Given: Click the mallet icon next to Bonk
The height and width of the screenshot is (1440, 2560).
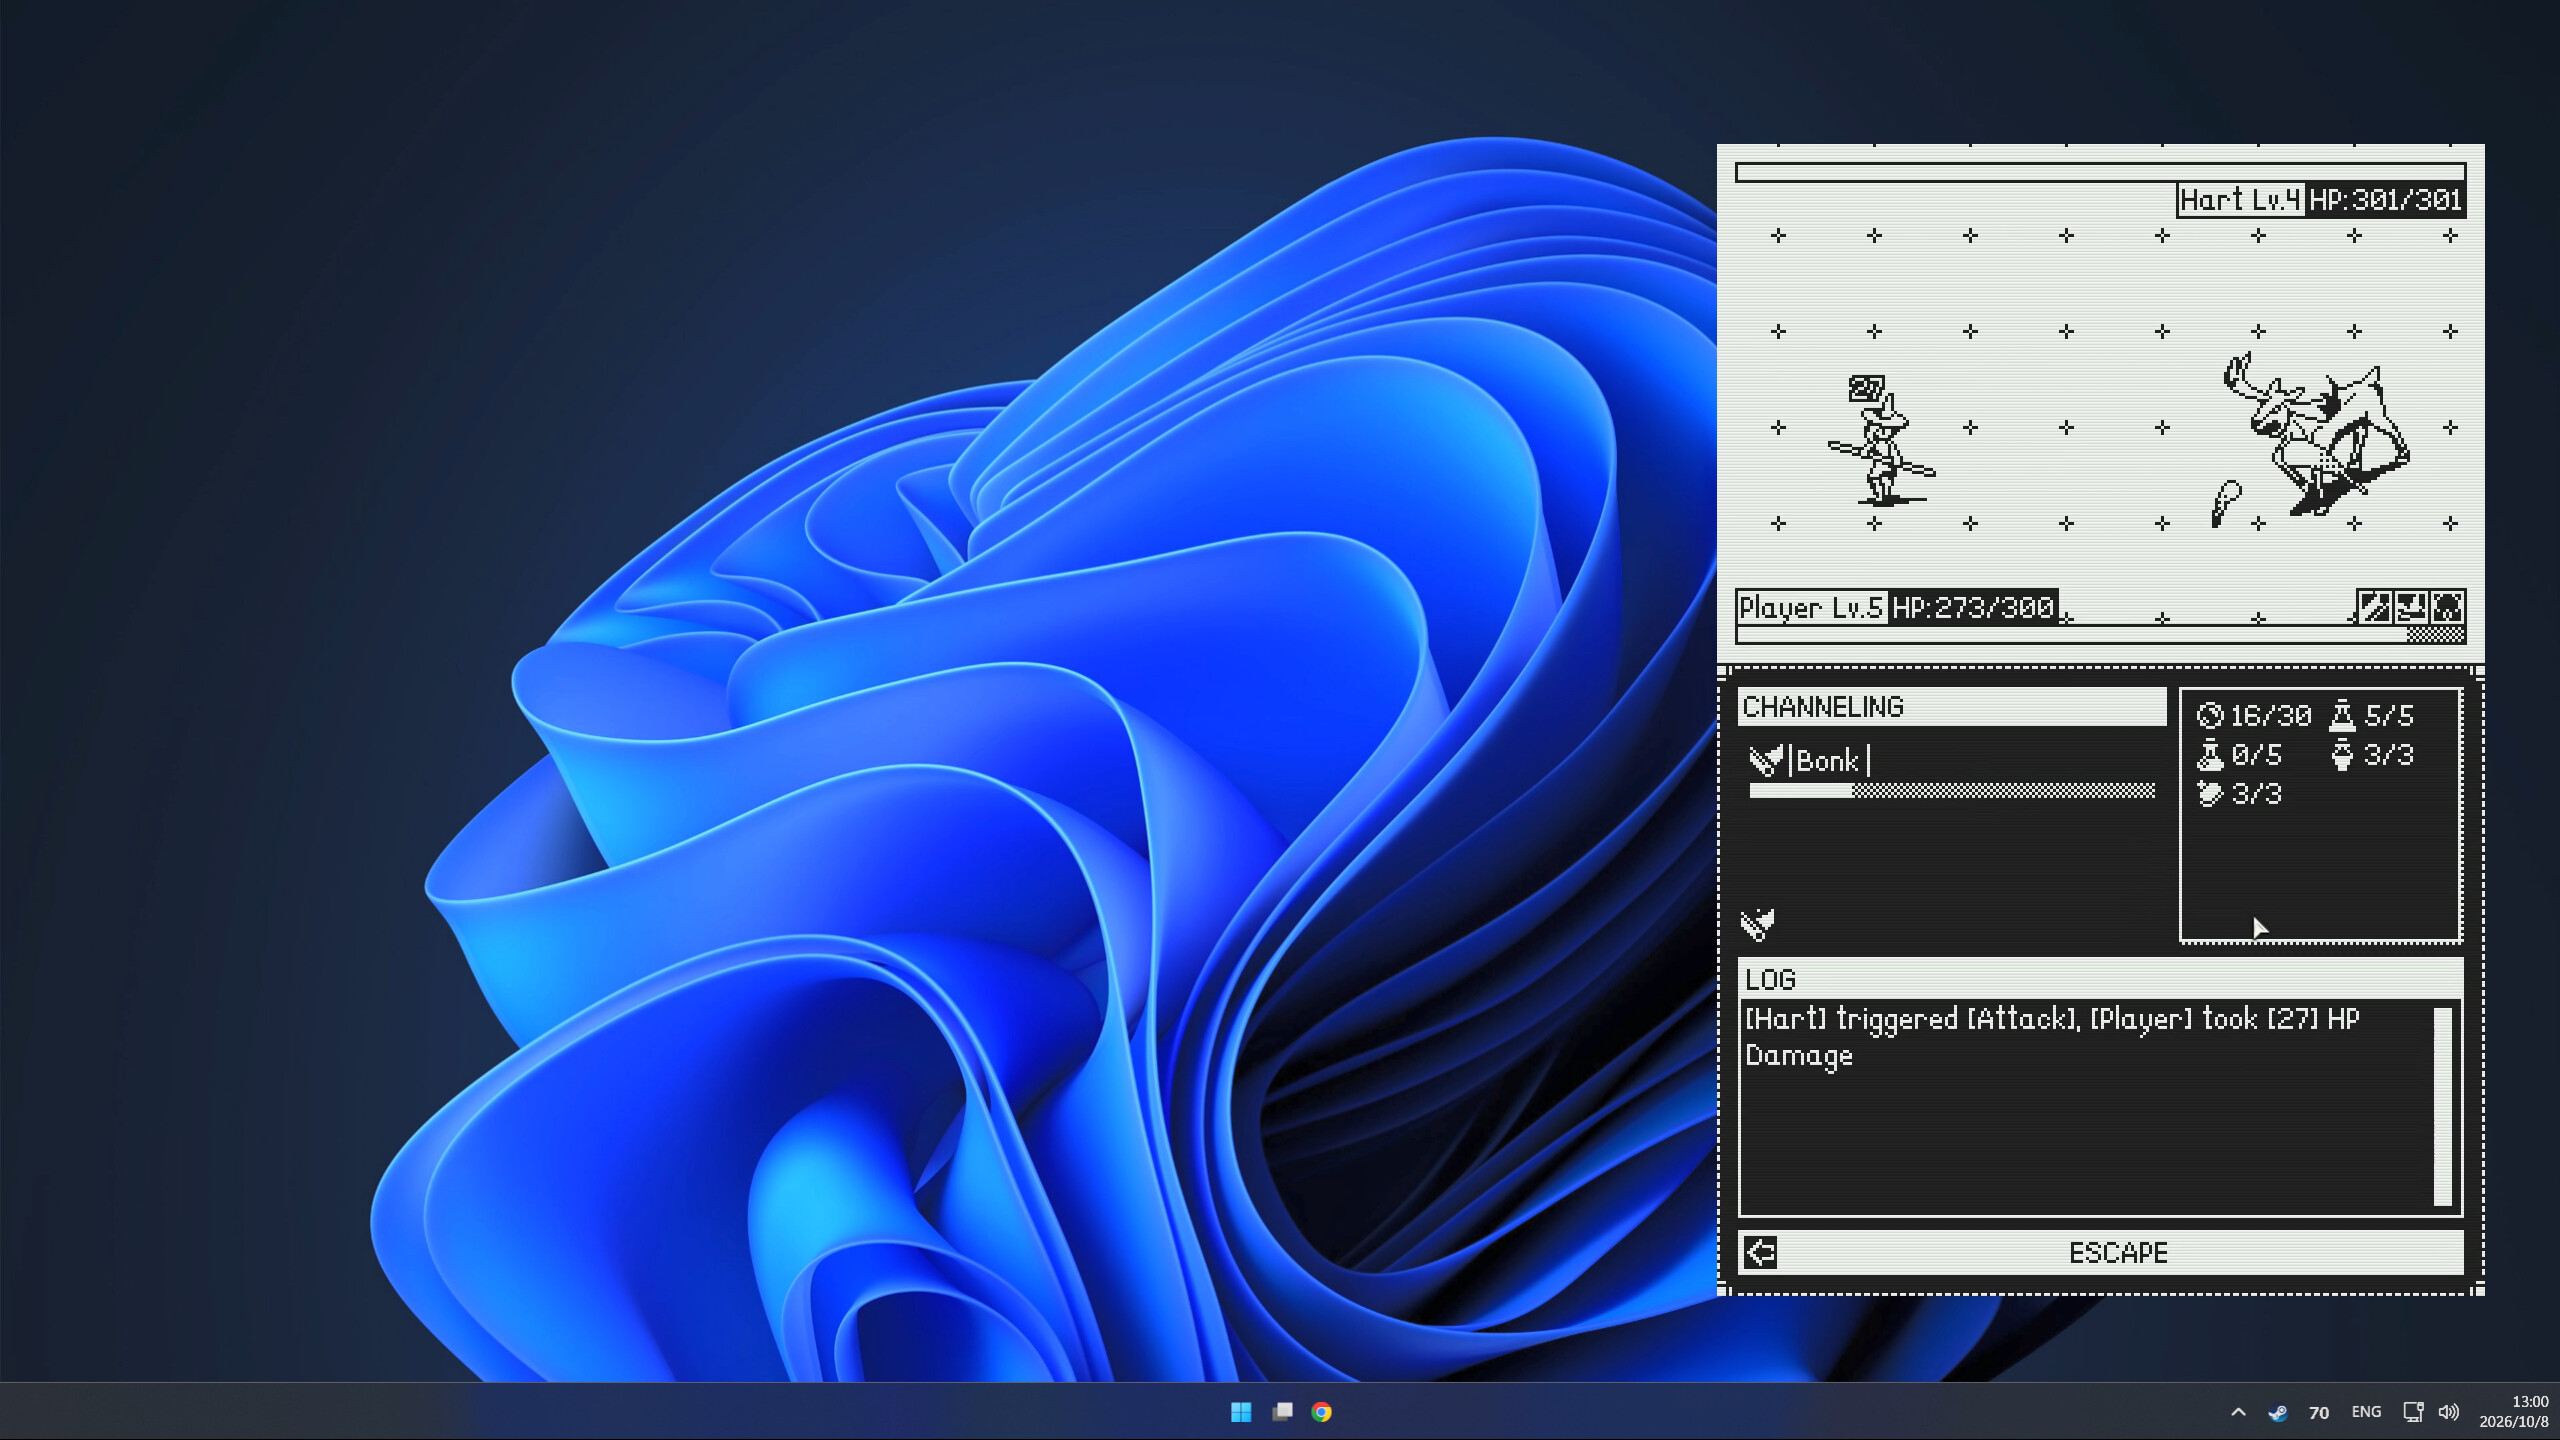Looking at the screenshot, I should (x=1766, y=761).
